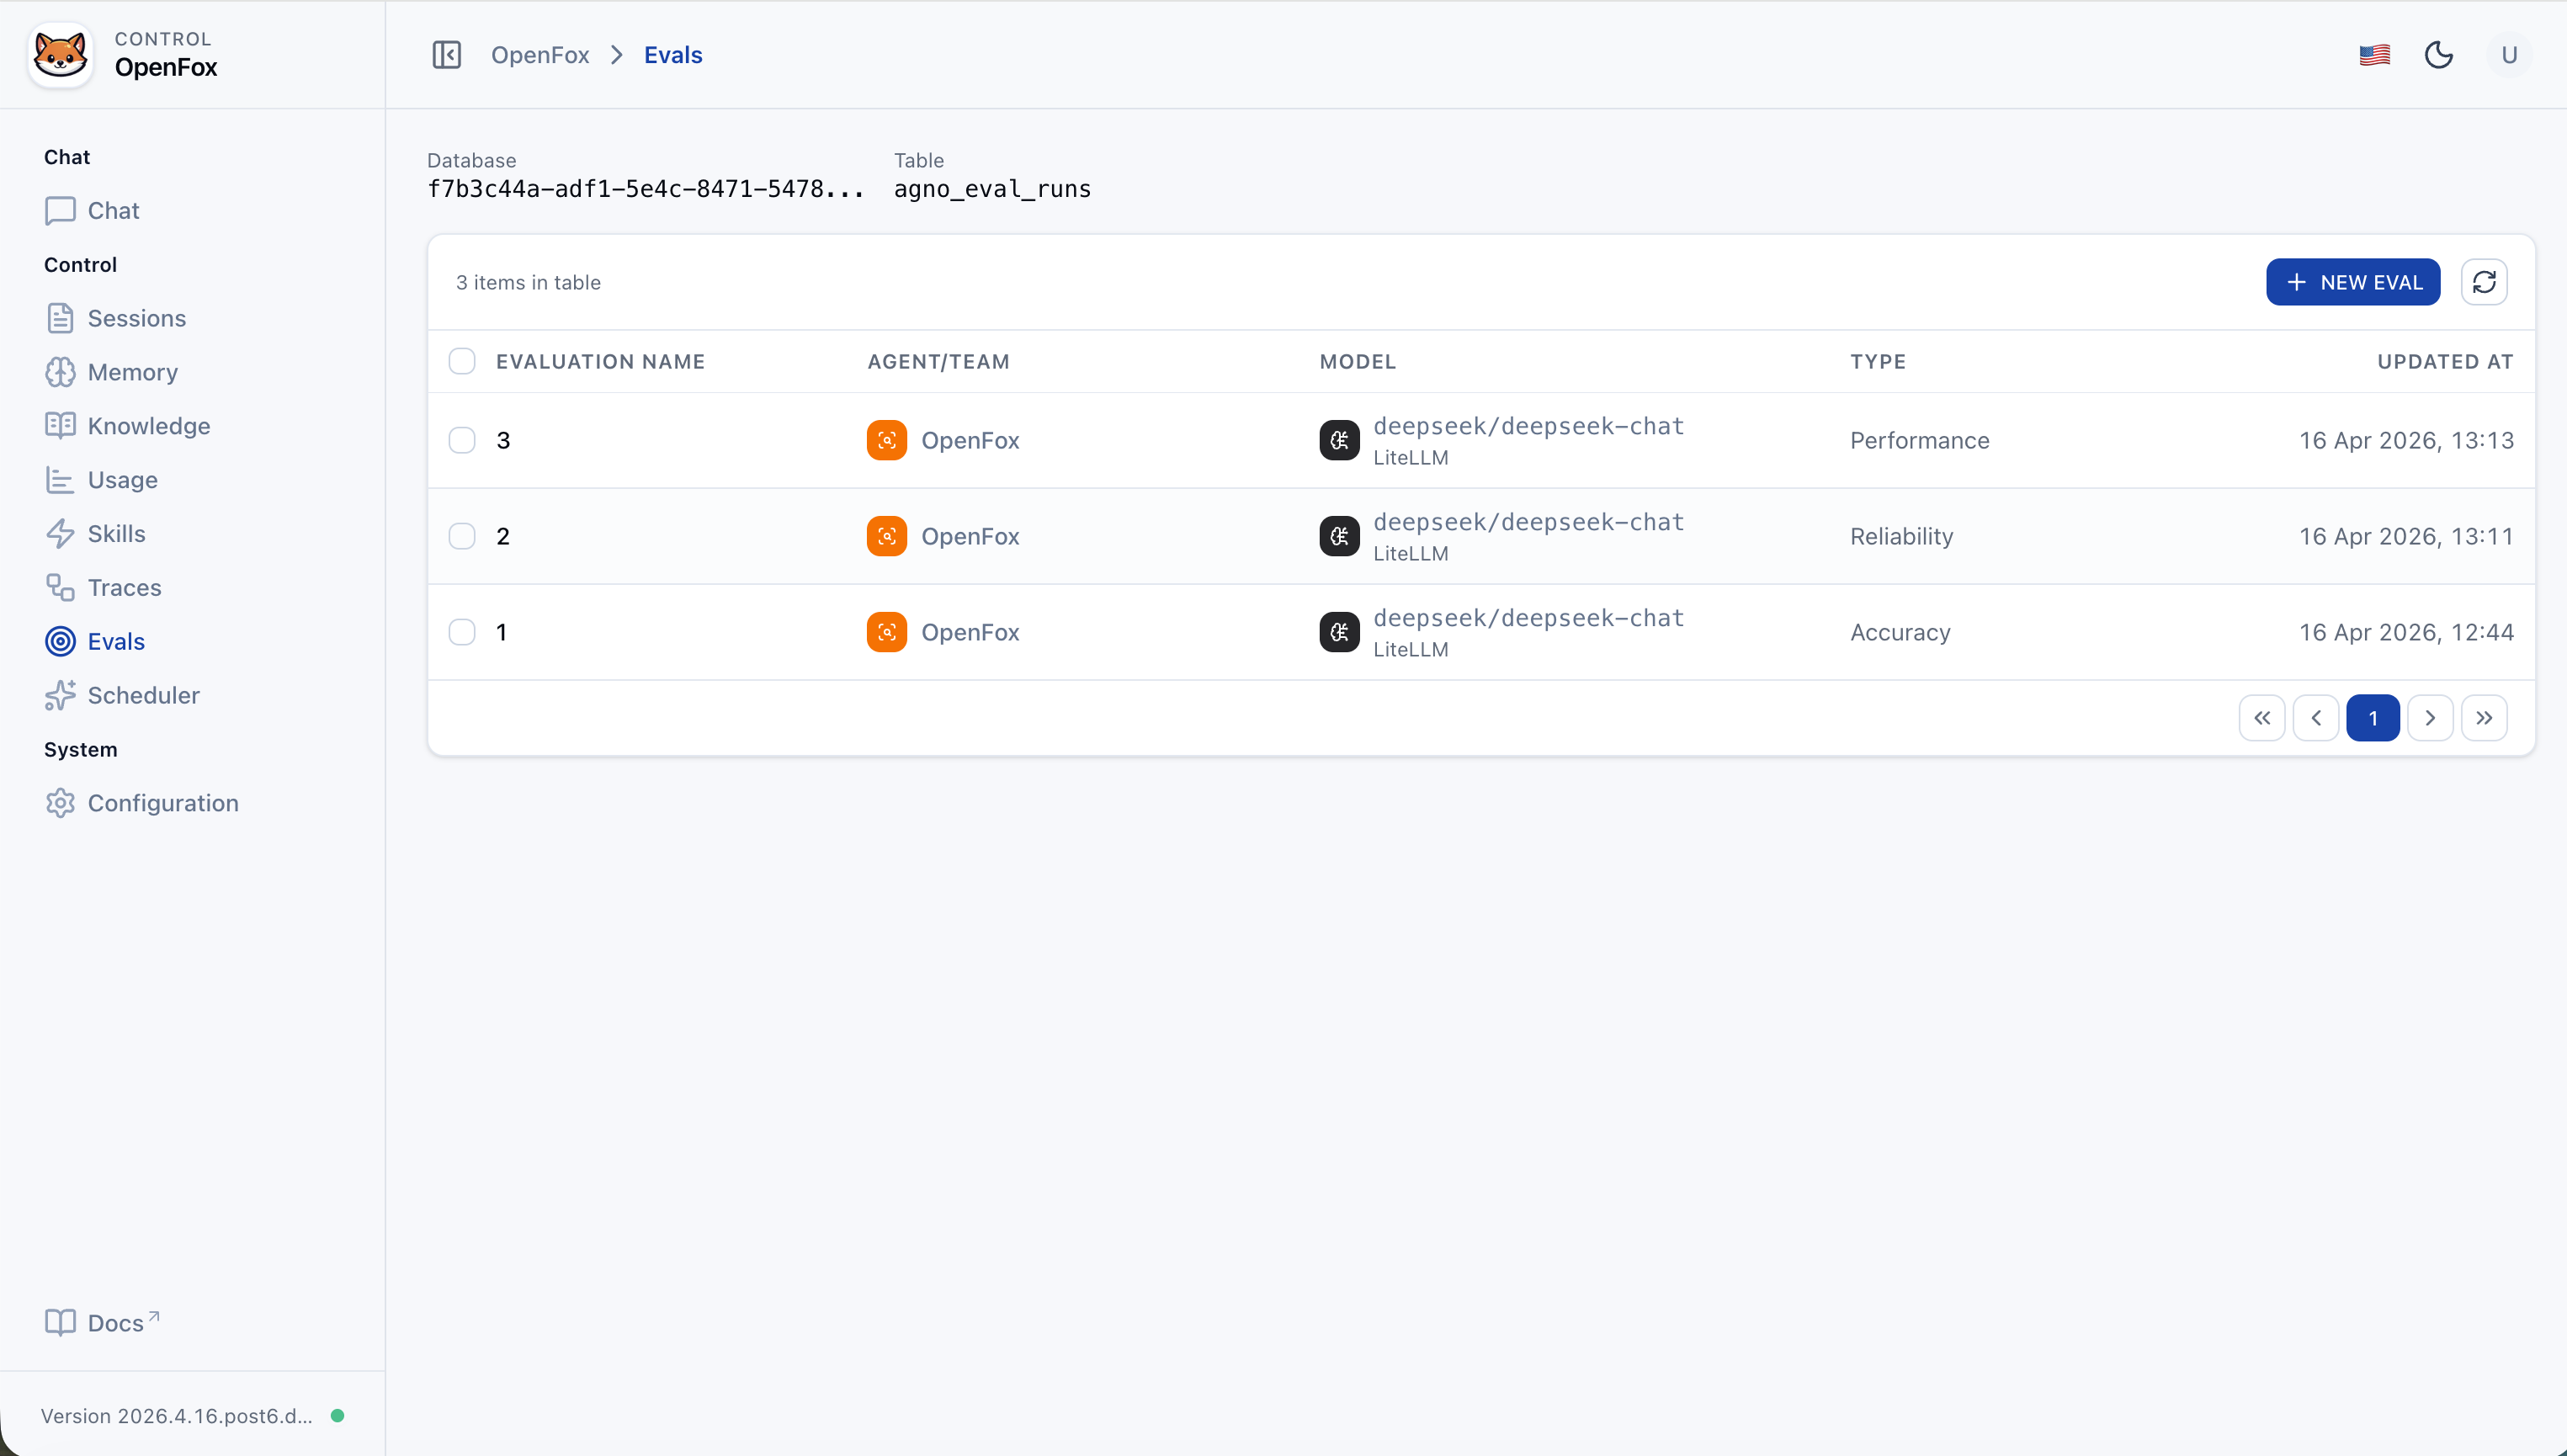Viewport: 2567px width, 1456px height.
Task: Select Configuration under System
Action: 163,802
